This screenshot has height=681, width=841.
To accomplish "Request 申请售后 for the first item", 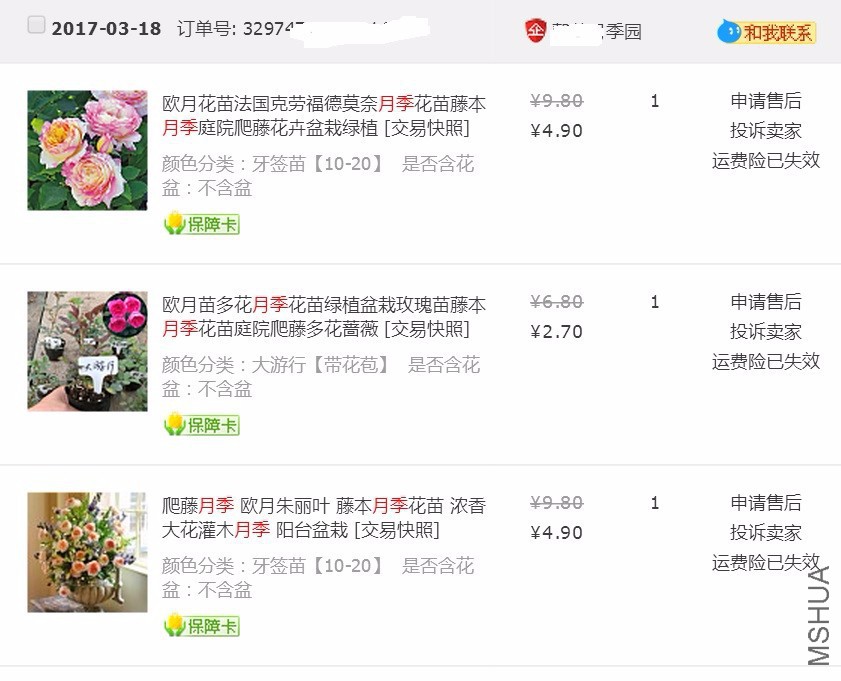I will [x=766, y=101].
